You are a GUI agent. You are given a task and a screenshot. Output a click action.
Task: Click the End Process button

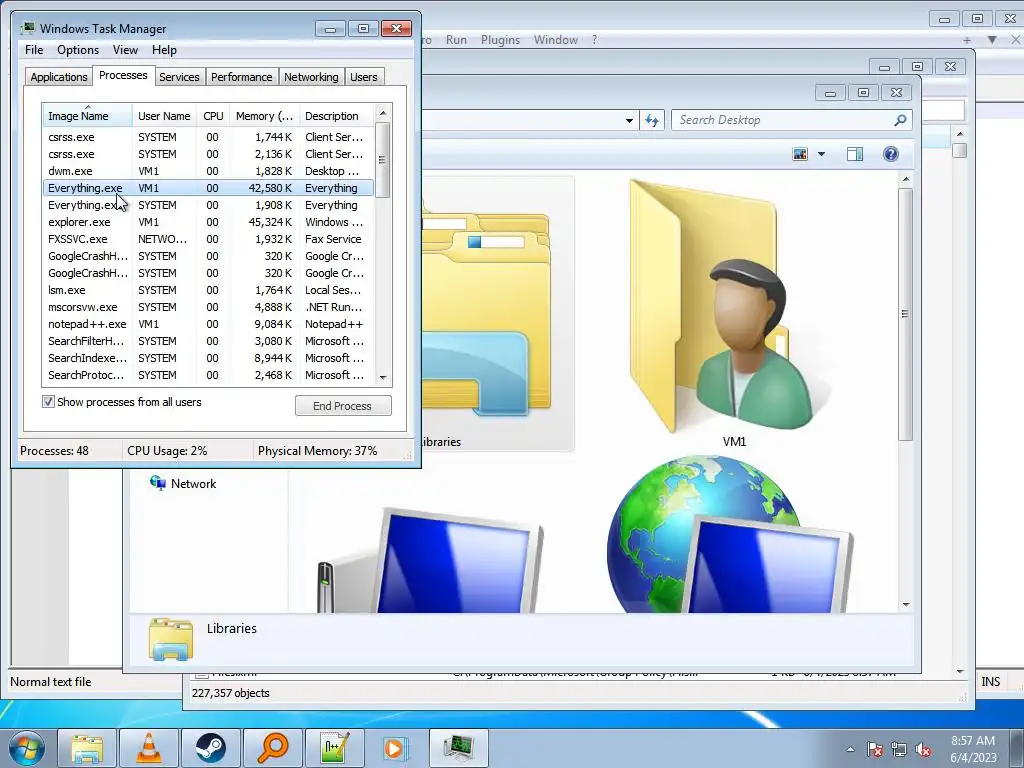point(343,406)
